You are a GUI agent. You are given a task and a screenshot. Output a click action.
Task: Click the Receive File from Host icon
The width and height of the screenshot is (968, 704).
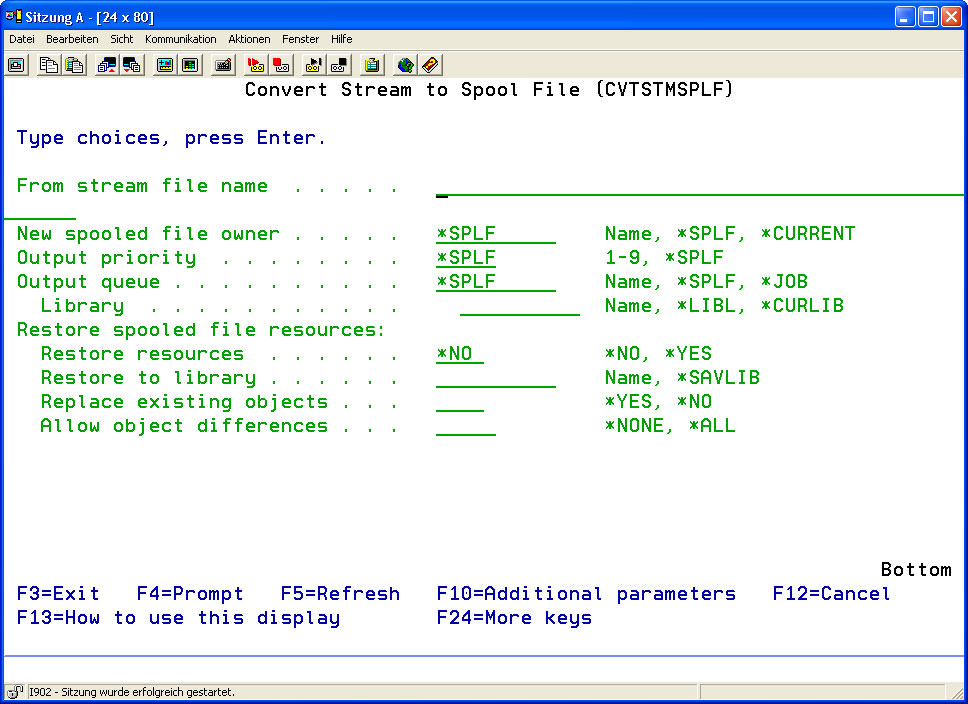coord(132,65)
